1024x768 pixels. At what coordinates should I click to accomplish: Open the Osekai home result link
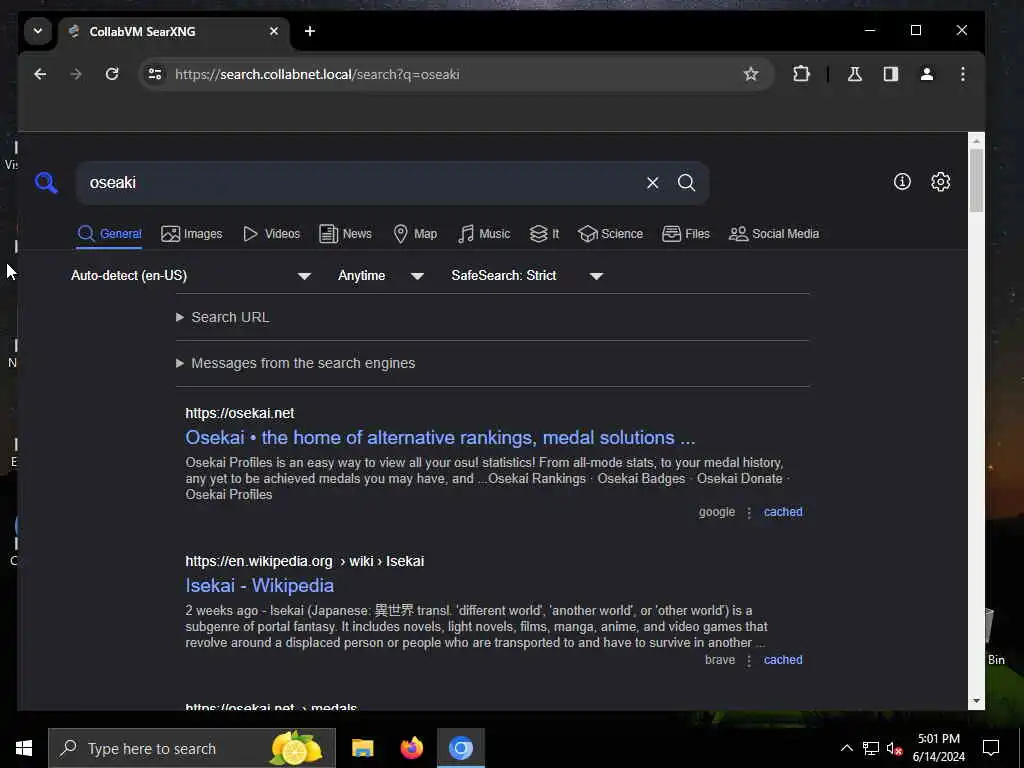click(440, 438)
